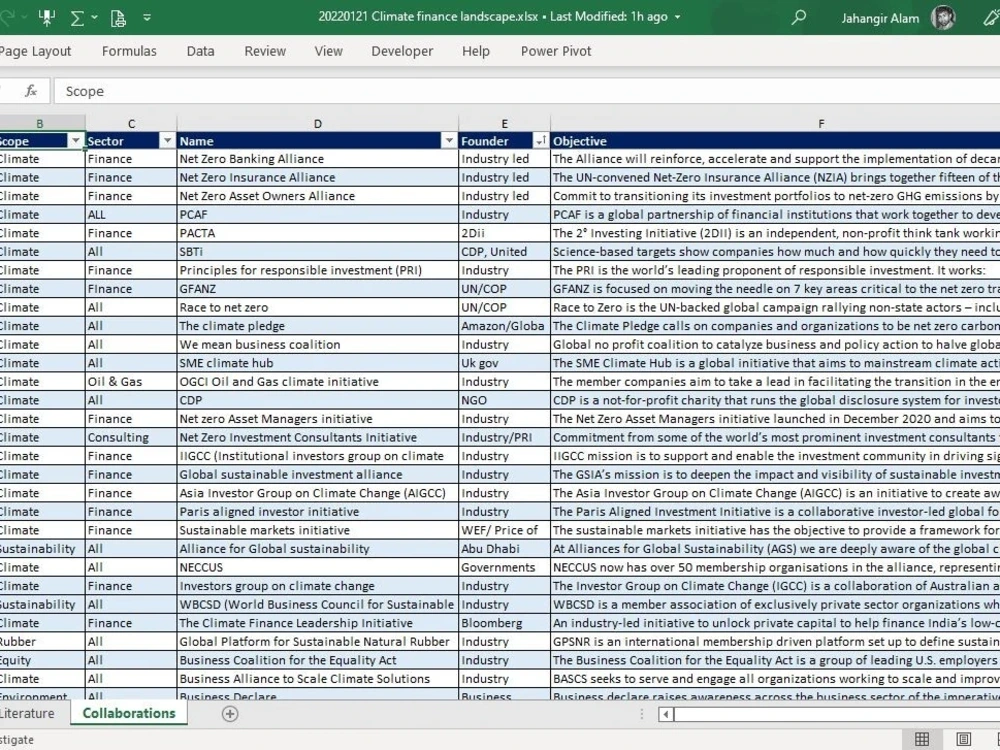The height and width of the screenshot is (750, 1000).
Task: Click the horizontal scrollbar track
Action: point(837,714)
